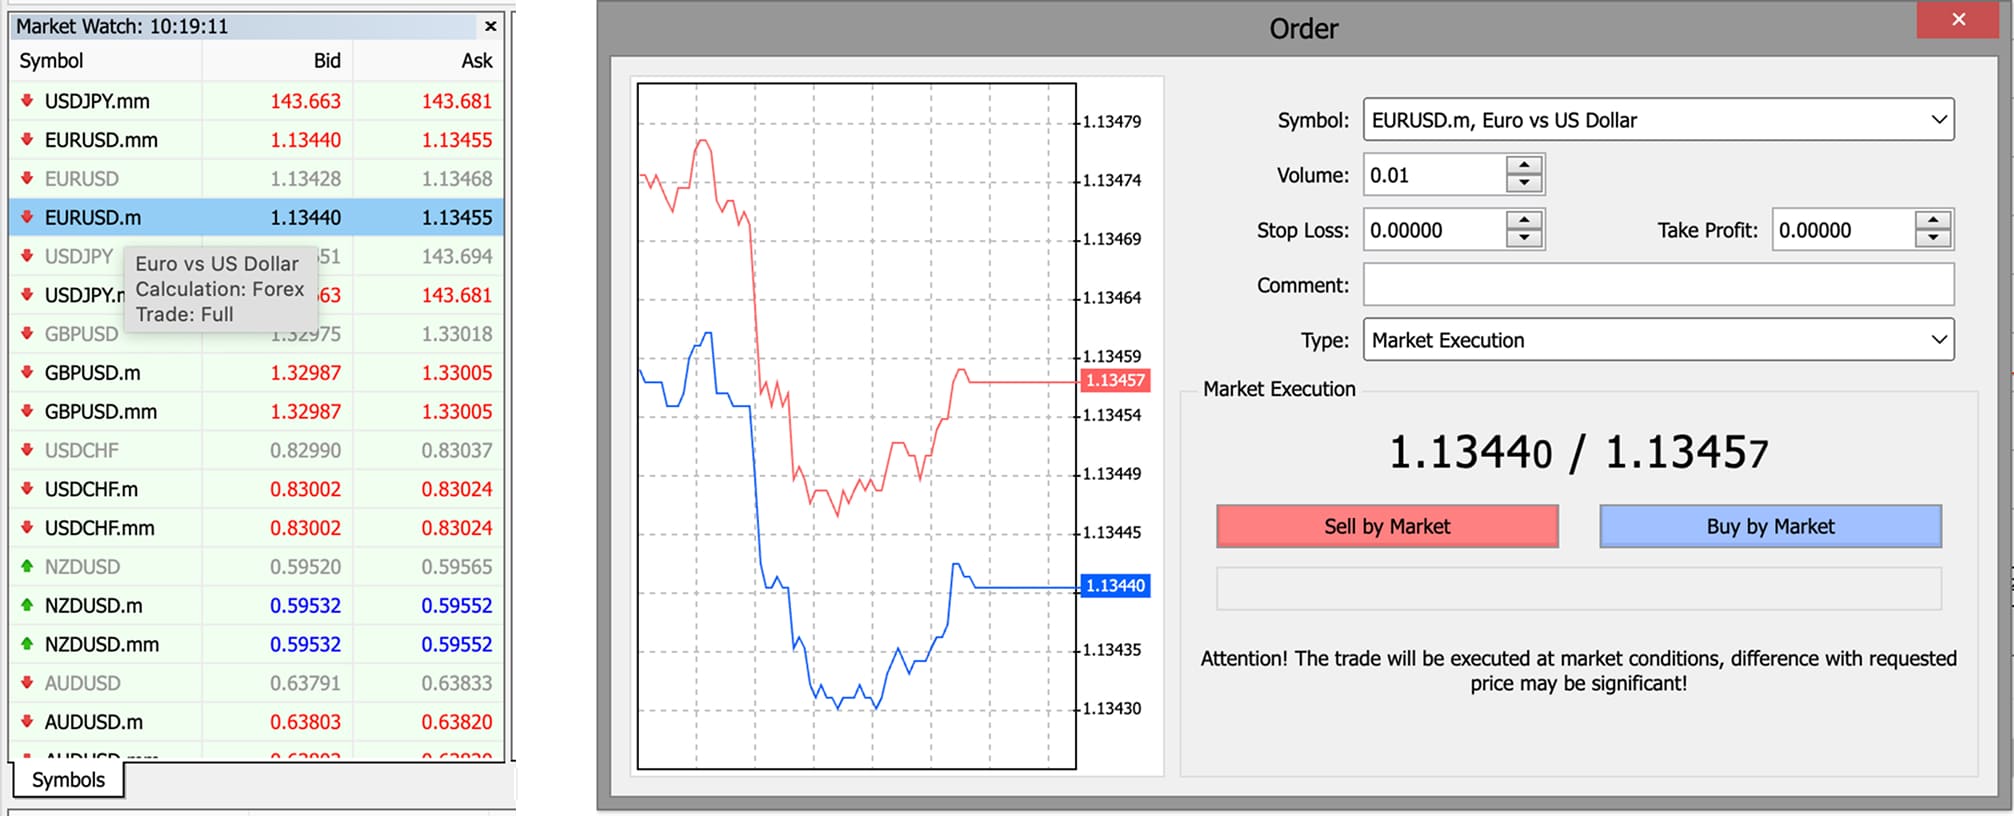Screen dimensions: 2014x816
Task: Decrease the Volume with the down stepper
Action: [x=1523, y=184]
